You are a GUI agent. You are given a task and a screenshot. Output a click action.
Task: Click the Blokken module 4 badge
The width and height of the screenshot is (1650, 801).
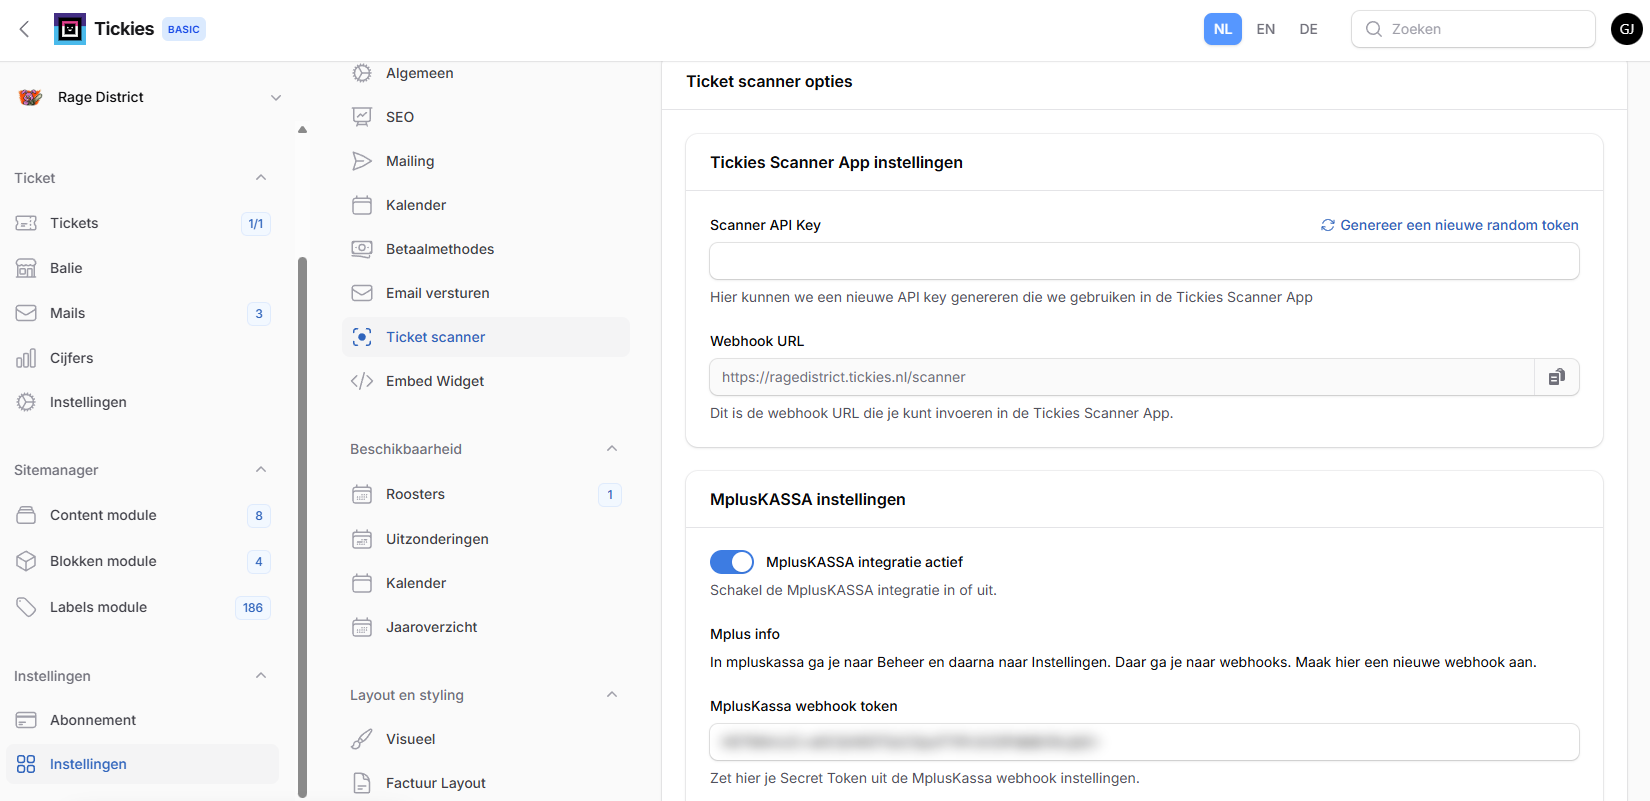click(x=259, y=562)
